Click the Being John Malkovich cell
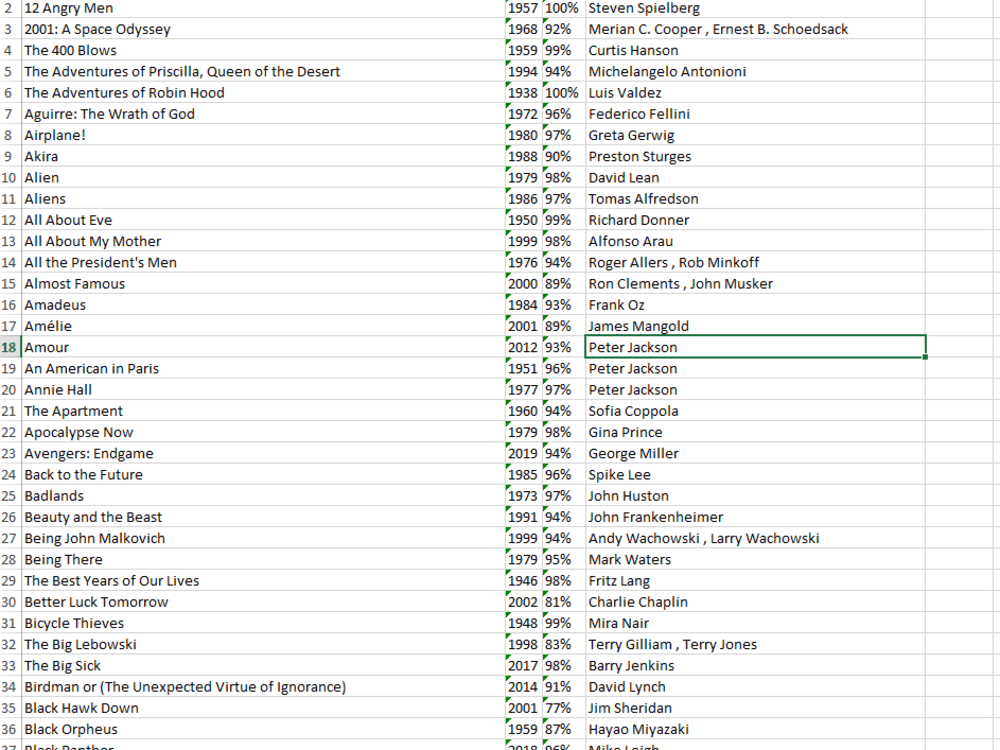 (263, 538)
